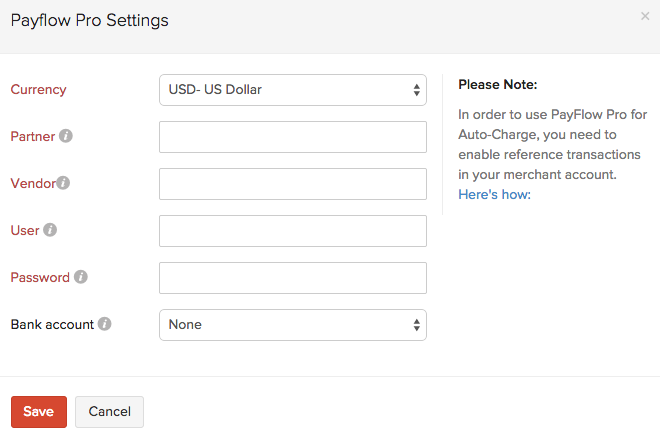Select the User input field
660x437 pixels.
(x=292, y=231)
